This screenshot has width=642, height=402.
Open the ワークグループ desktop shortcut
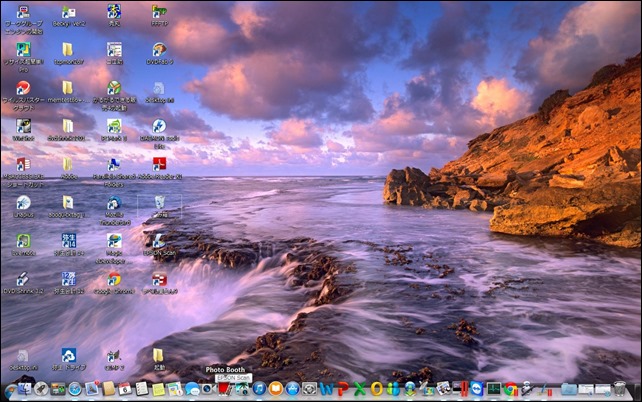point(23,19)
